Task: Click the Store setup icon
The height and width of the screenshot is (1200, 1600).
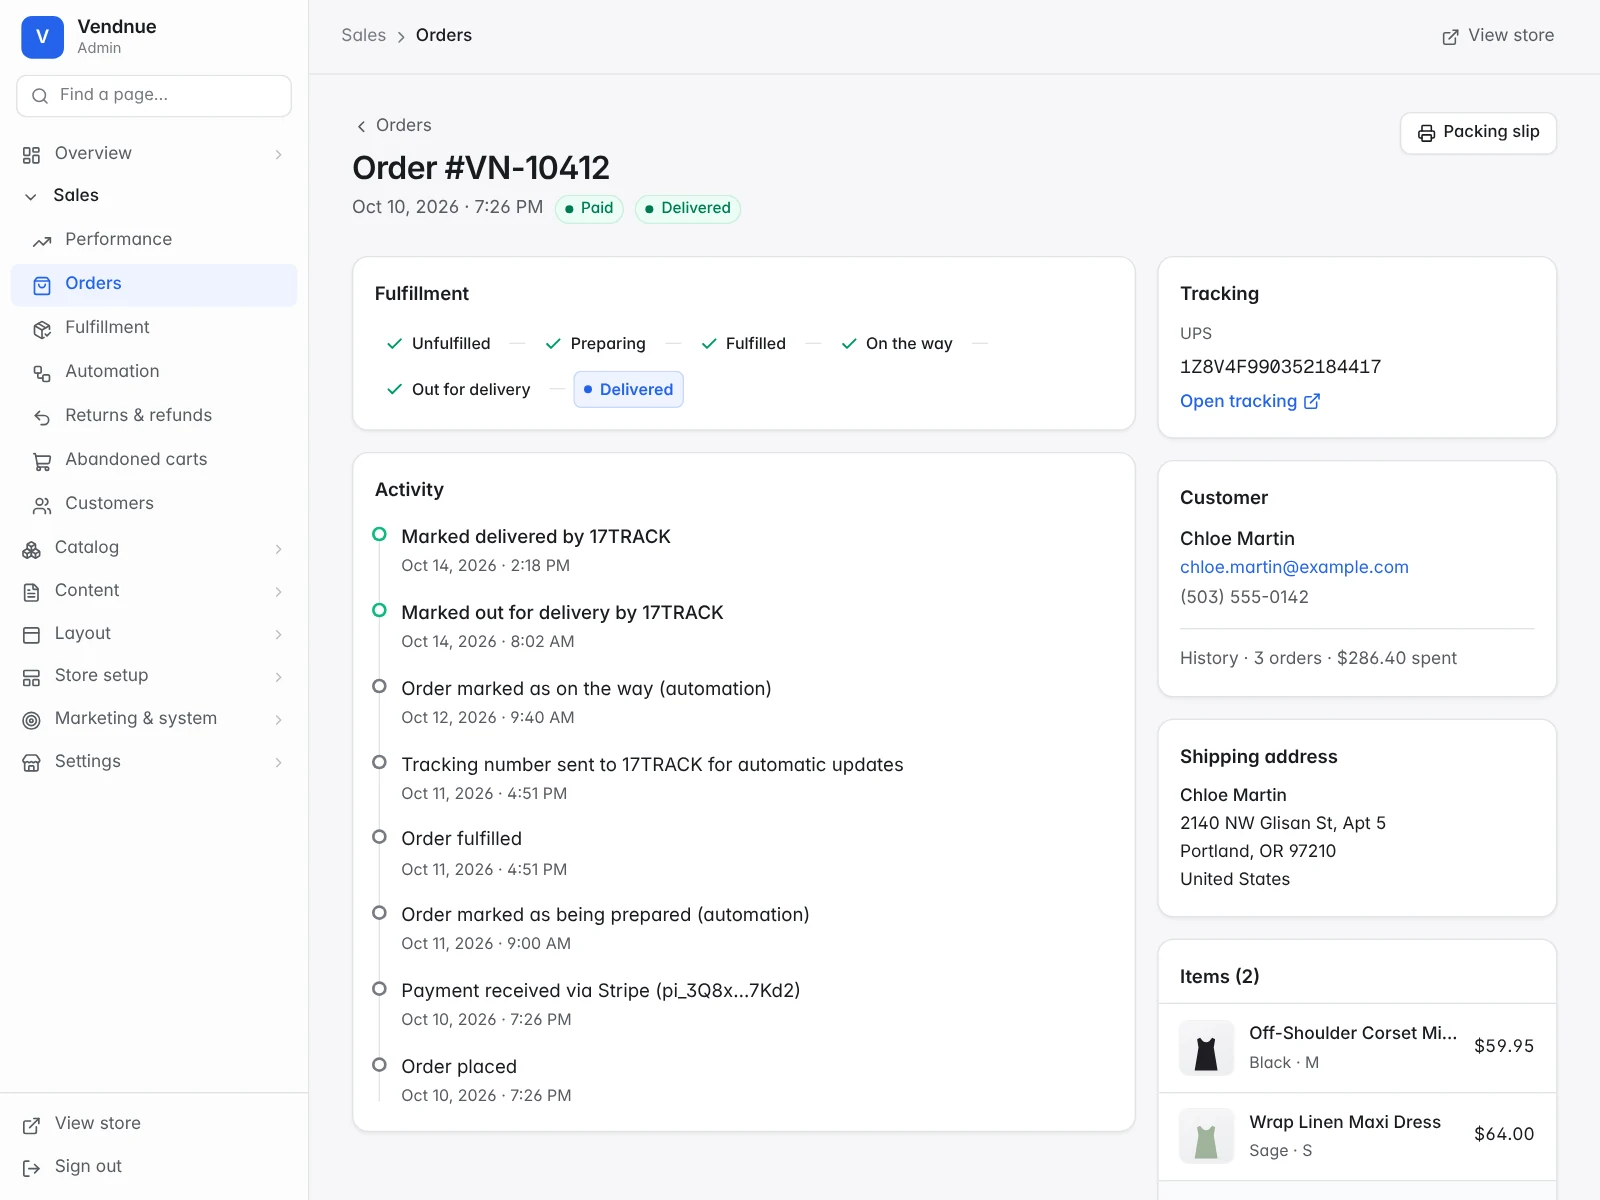Action: pyautogui.click(x=31, y=678)
